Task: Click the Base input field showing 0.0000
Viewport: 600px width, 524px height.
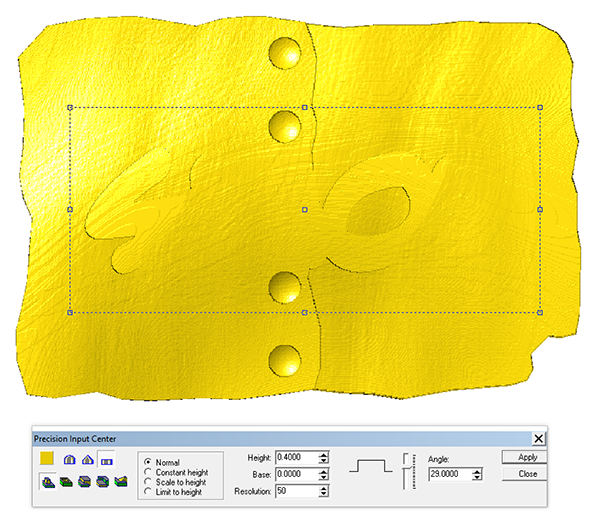Action: (x=297, y=474)
